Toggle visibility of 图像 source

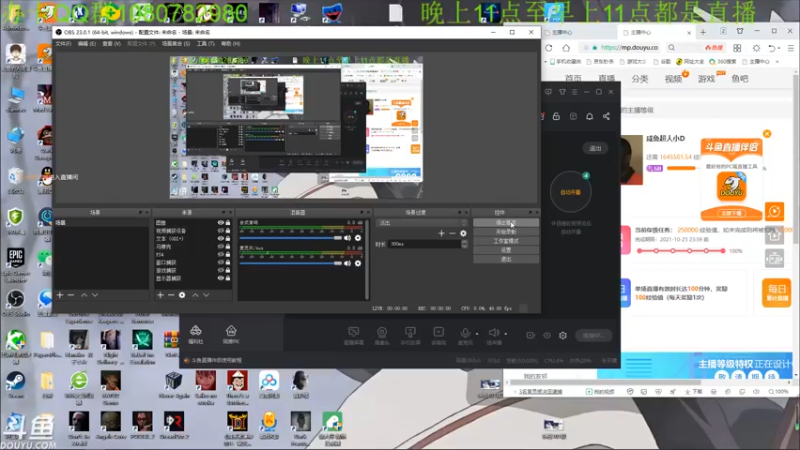point(221,223)
